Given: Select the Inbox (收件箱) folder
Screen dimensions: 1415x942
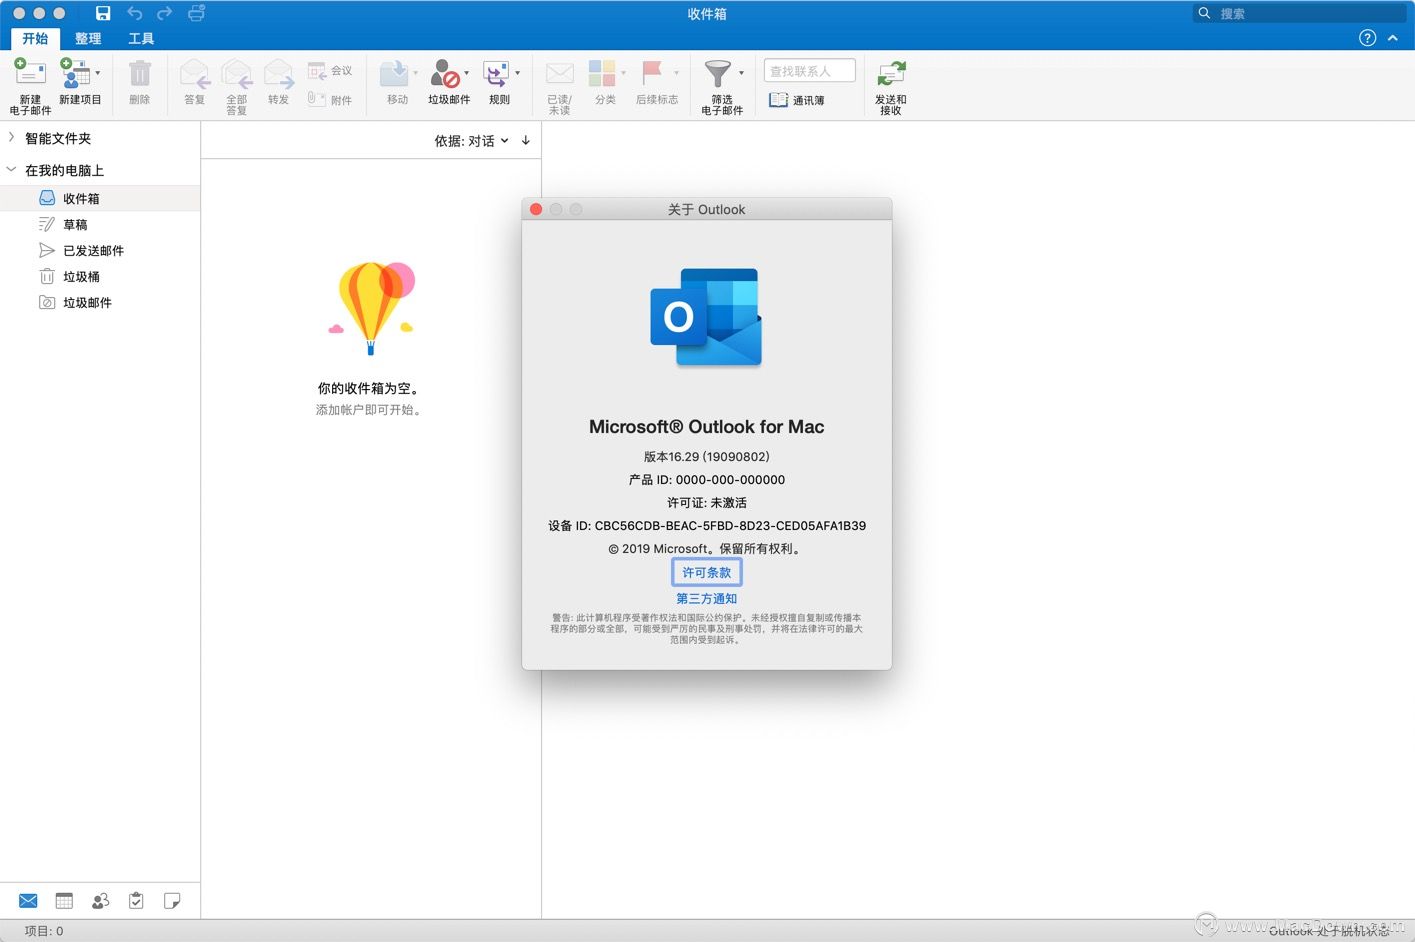Looking at the screenshot, I should 100,198.
